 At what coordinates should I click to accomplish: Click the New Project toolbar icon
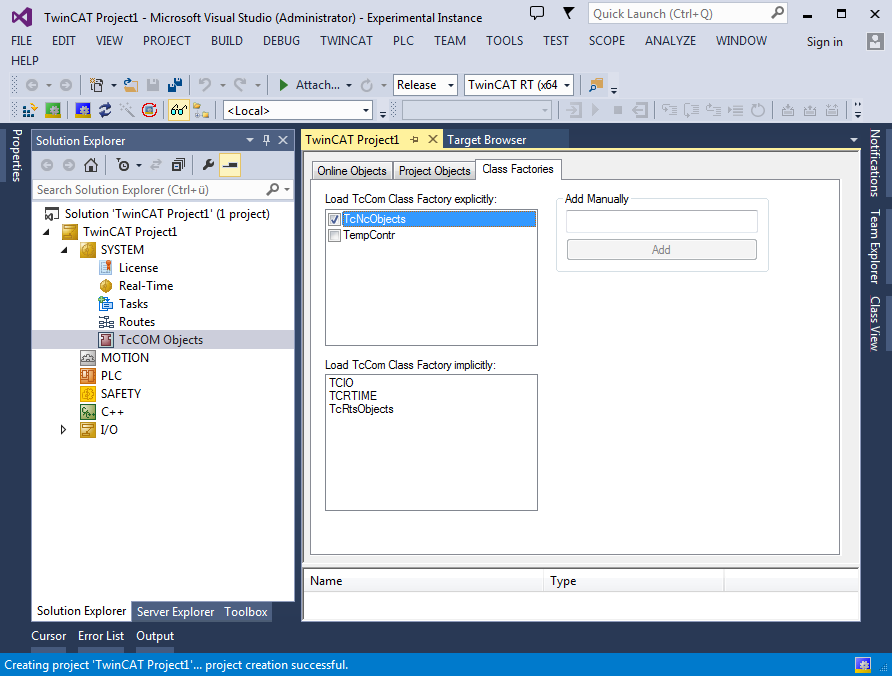tap(97, 85)
